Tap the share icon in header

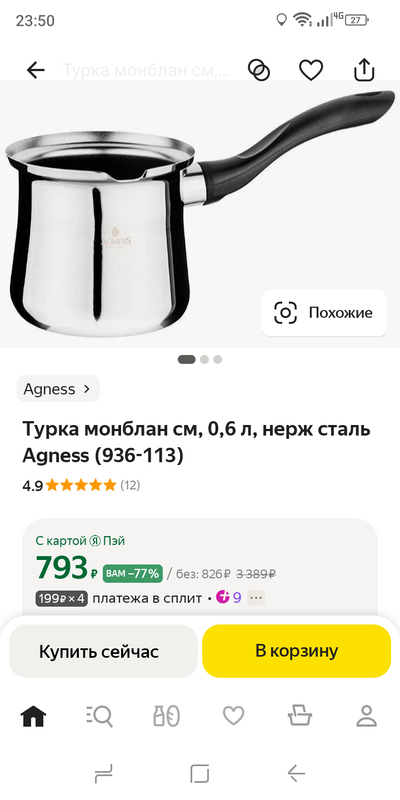364,70
